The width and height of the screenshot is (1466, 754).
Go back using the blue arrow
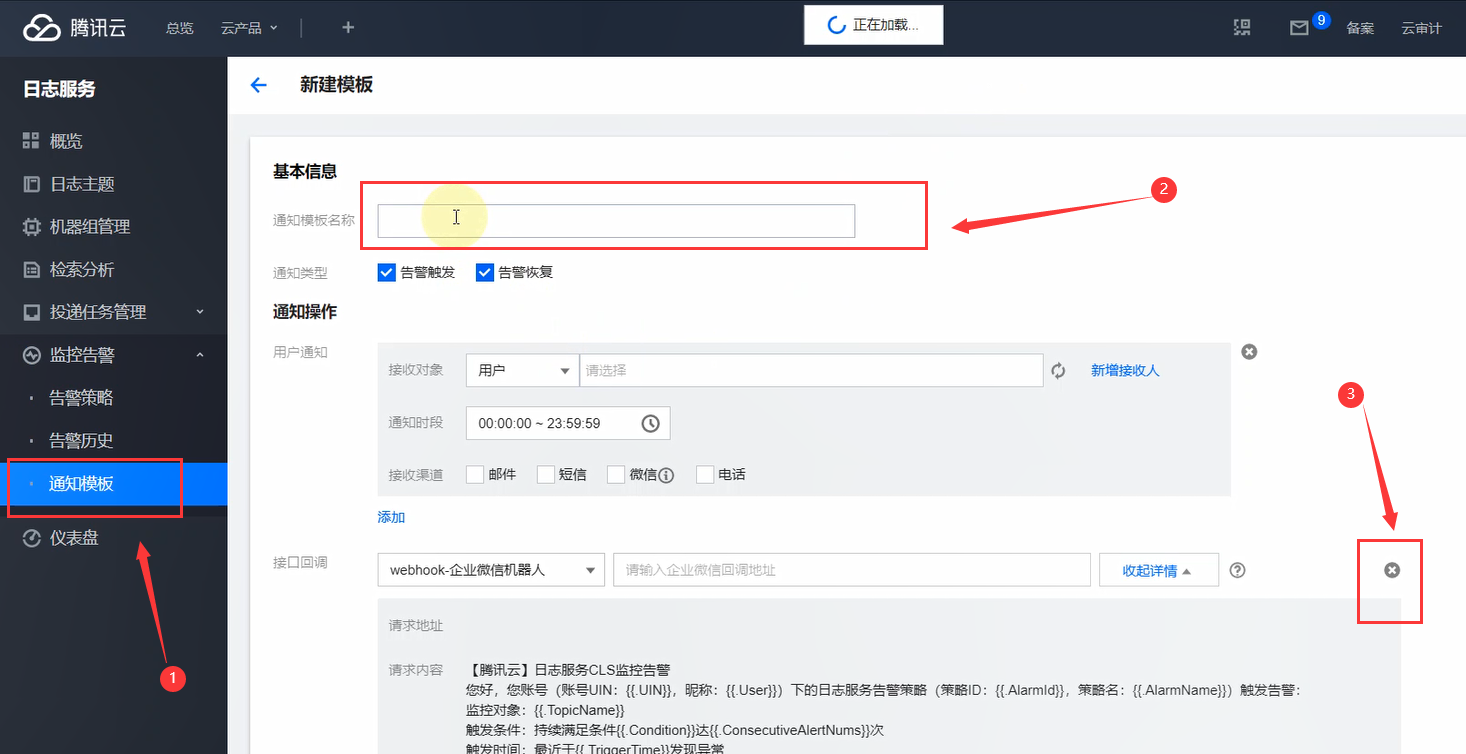258,85
